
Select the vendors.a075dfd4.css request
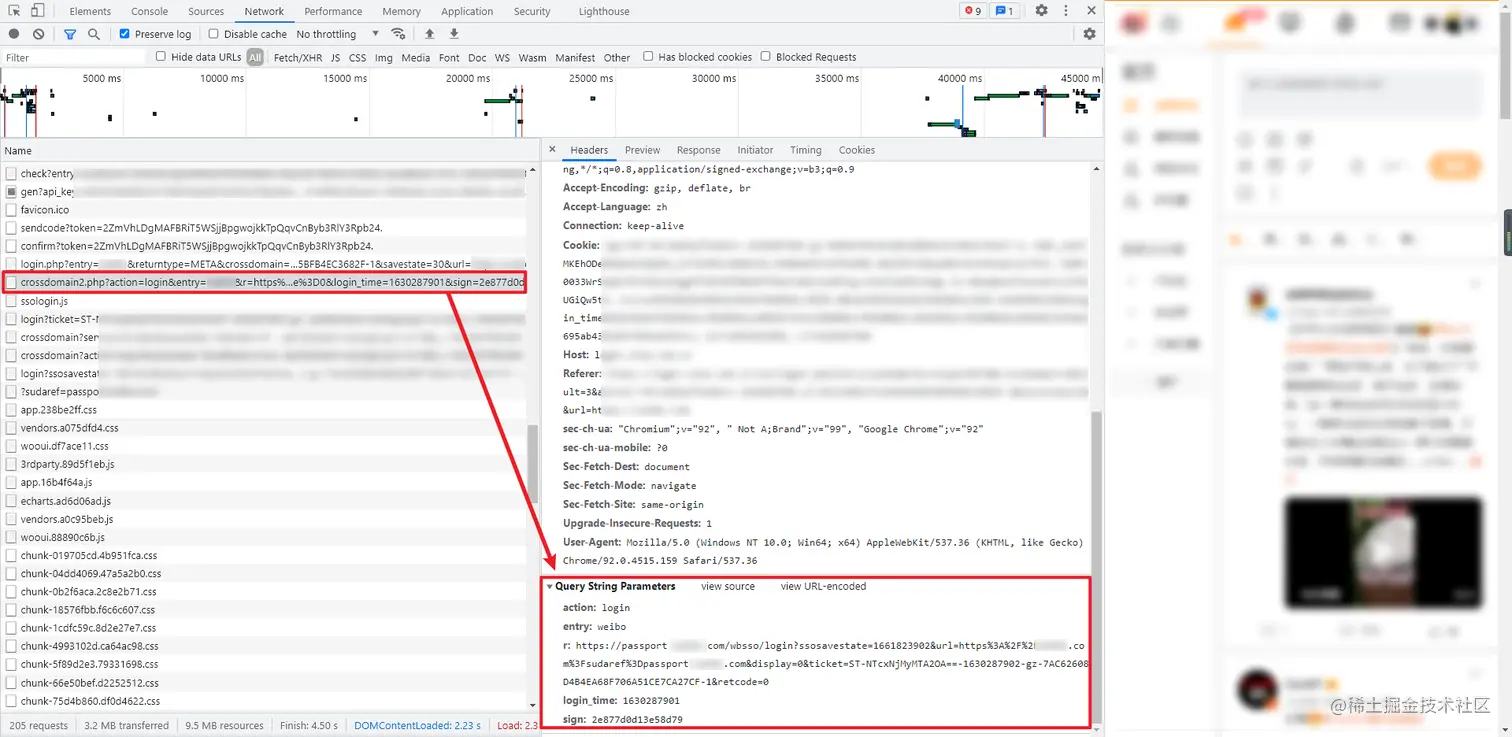(x=264, y=428)
